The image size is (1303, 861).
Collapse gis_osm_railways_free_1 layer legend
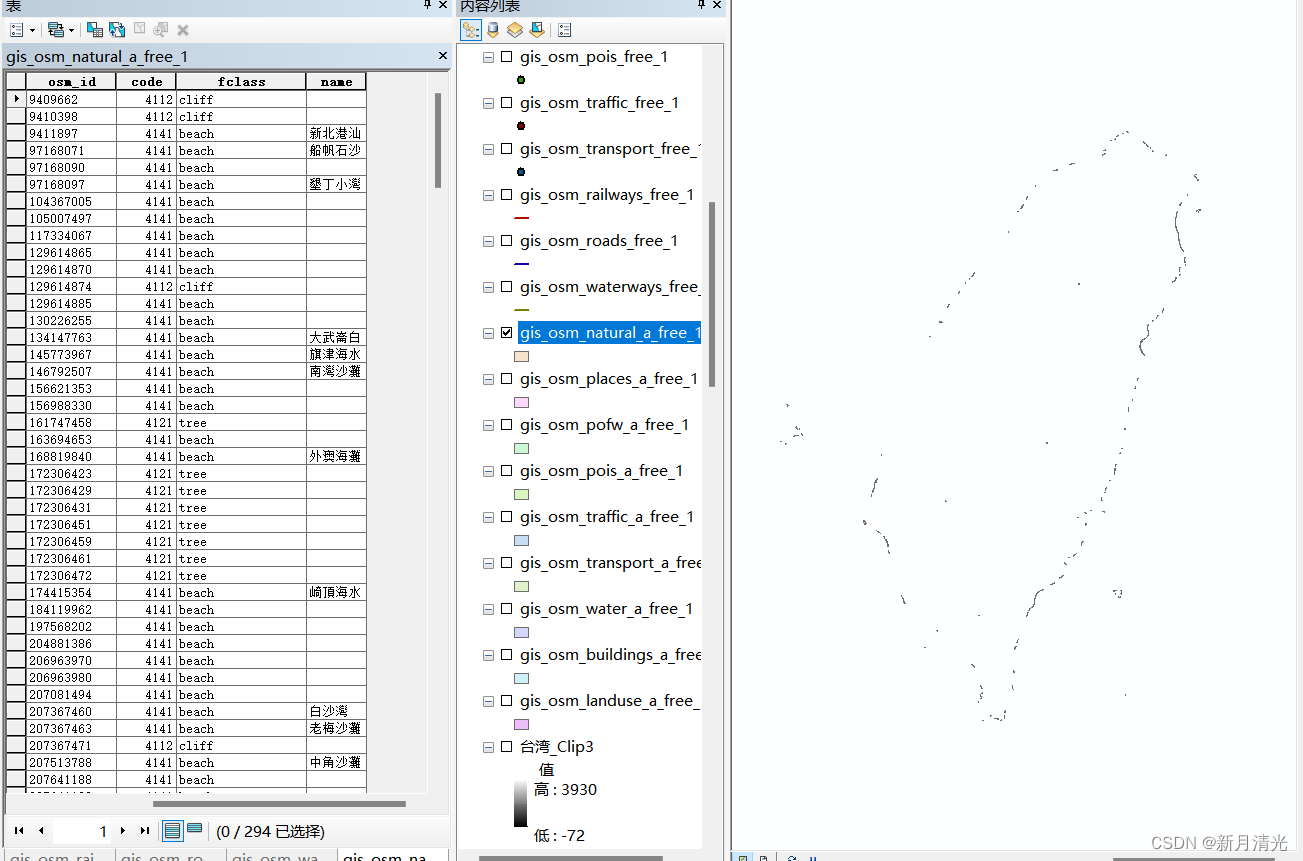(488, 195)
